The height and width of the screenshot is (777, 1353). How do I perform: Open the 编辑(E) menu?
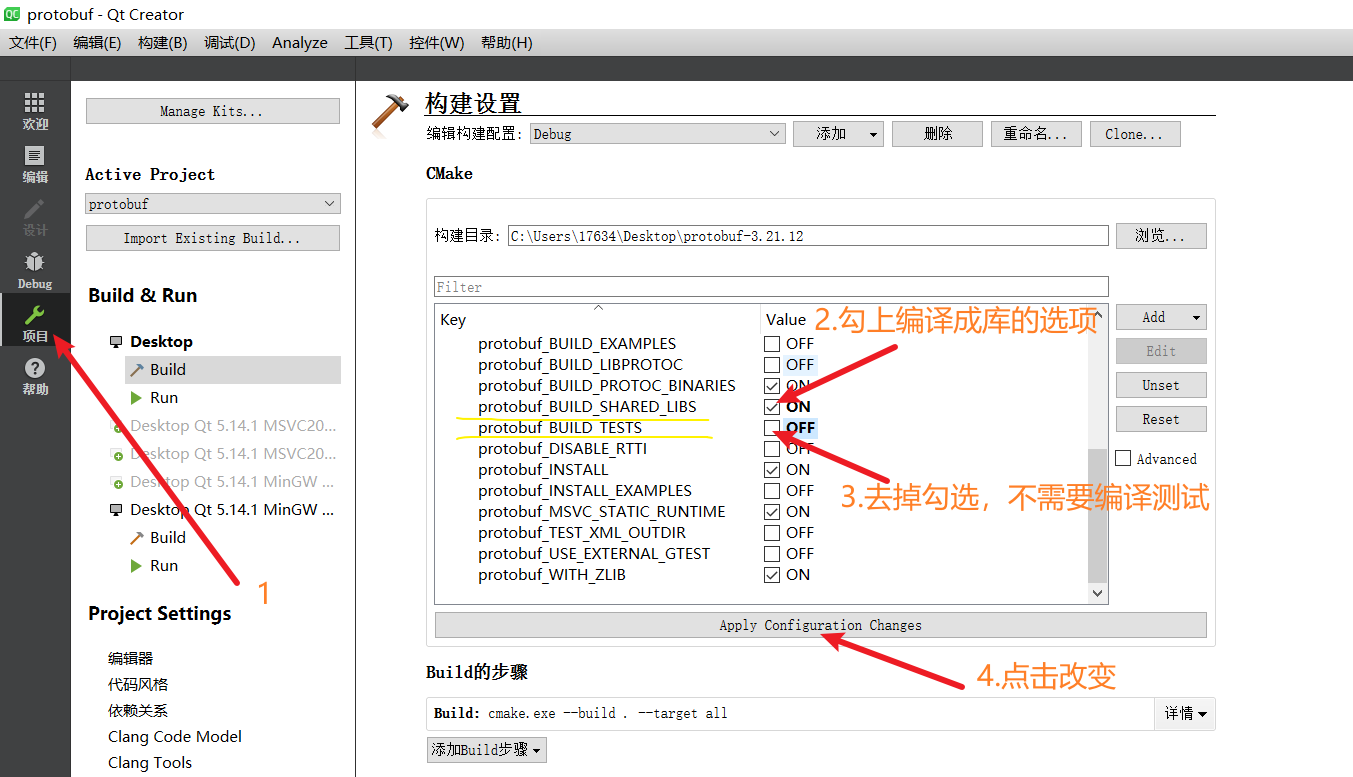pyautogui.click(x=97, y=43)
